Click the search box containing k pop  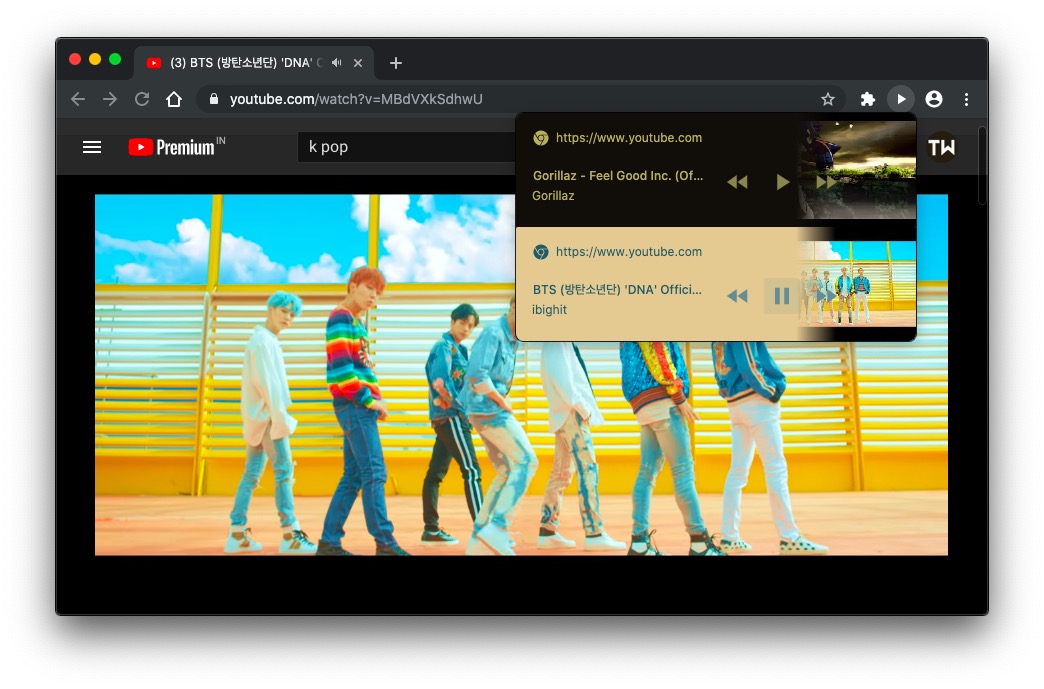400,147
